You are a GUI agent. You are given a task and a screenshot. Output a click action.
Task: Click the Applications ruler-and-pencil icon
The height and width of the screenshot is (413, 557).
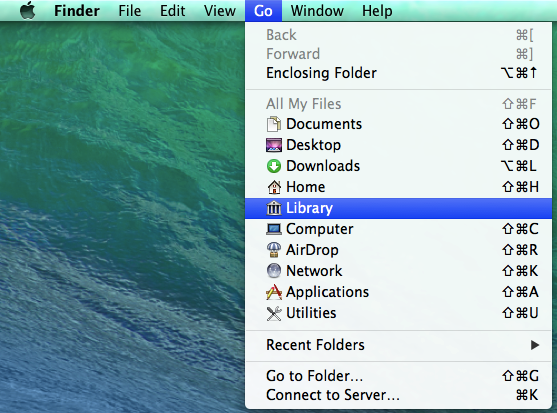(x=274, y=292)
